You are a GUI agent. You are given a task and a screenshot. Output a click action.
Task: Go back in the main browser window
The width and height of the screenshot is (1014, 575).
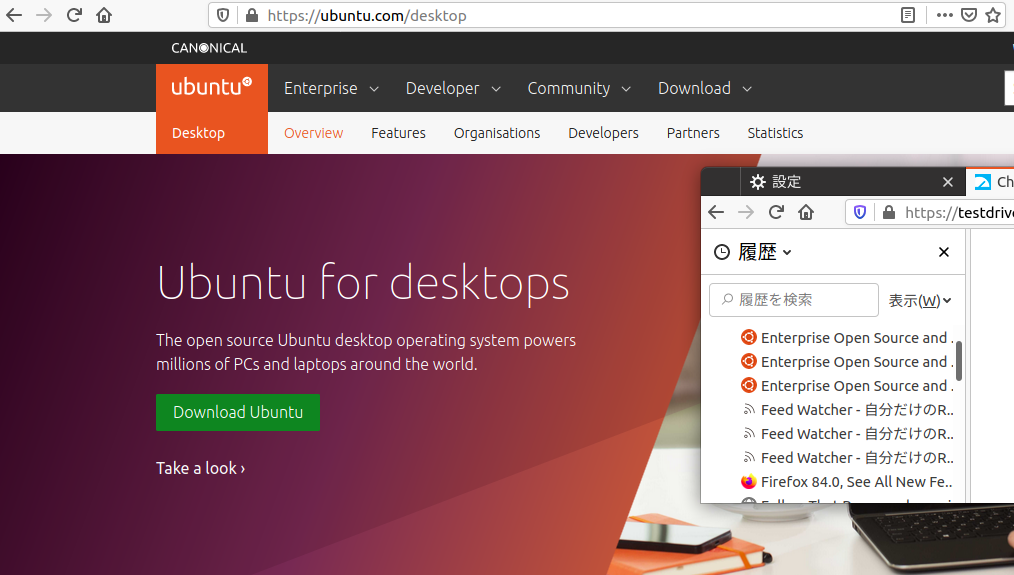[14, 15]
